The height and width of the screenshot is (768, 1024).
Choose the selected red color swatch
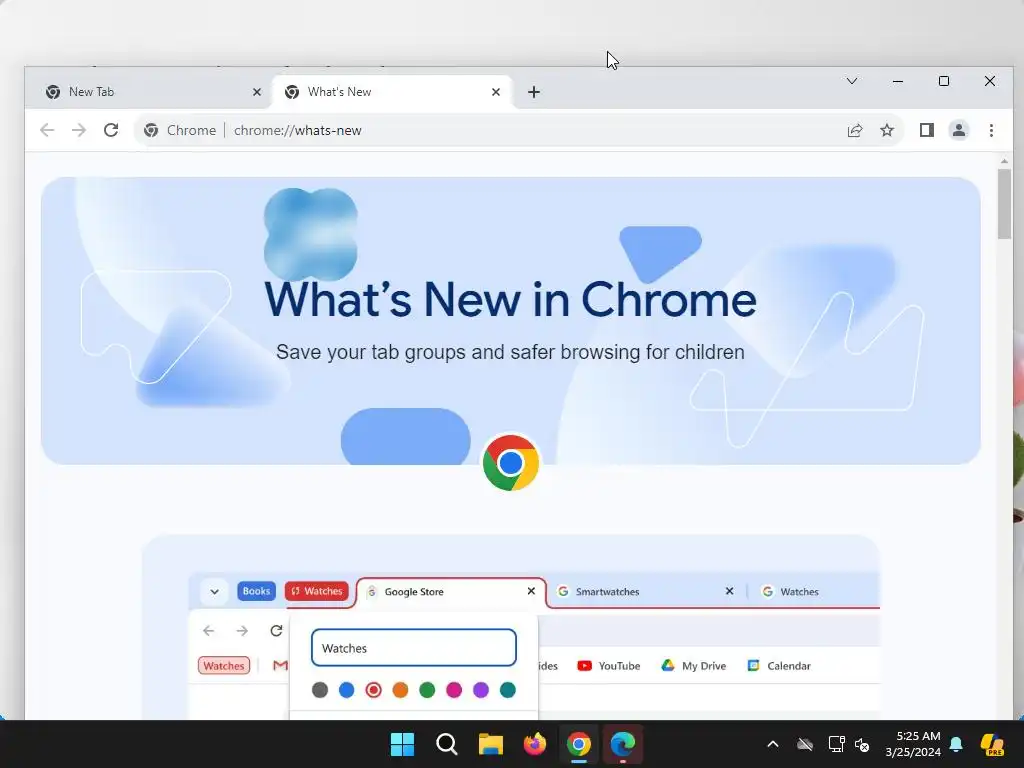(x=374, y=690)
